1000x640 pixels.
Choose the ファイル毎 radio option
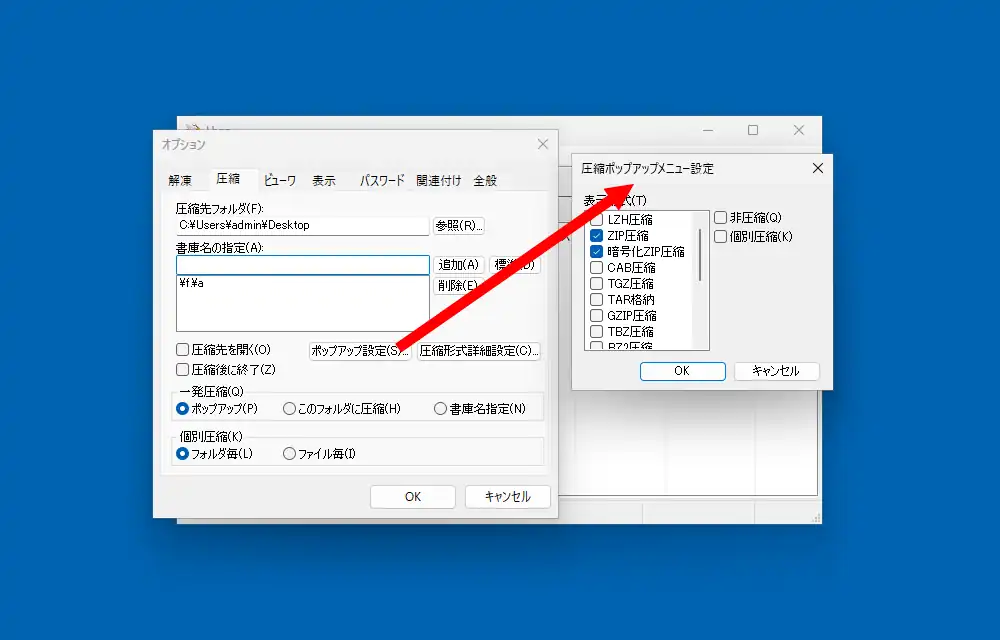point(290,453)
